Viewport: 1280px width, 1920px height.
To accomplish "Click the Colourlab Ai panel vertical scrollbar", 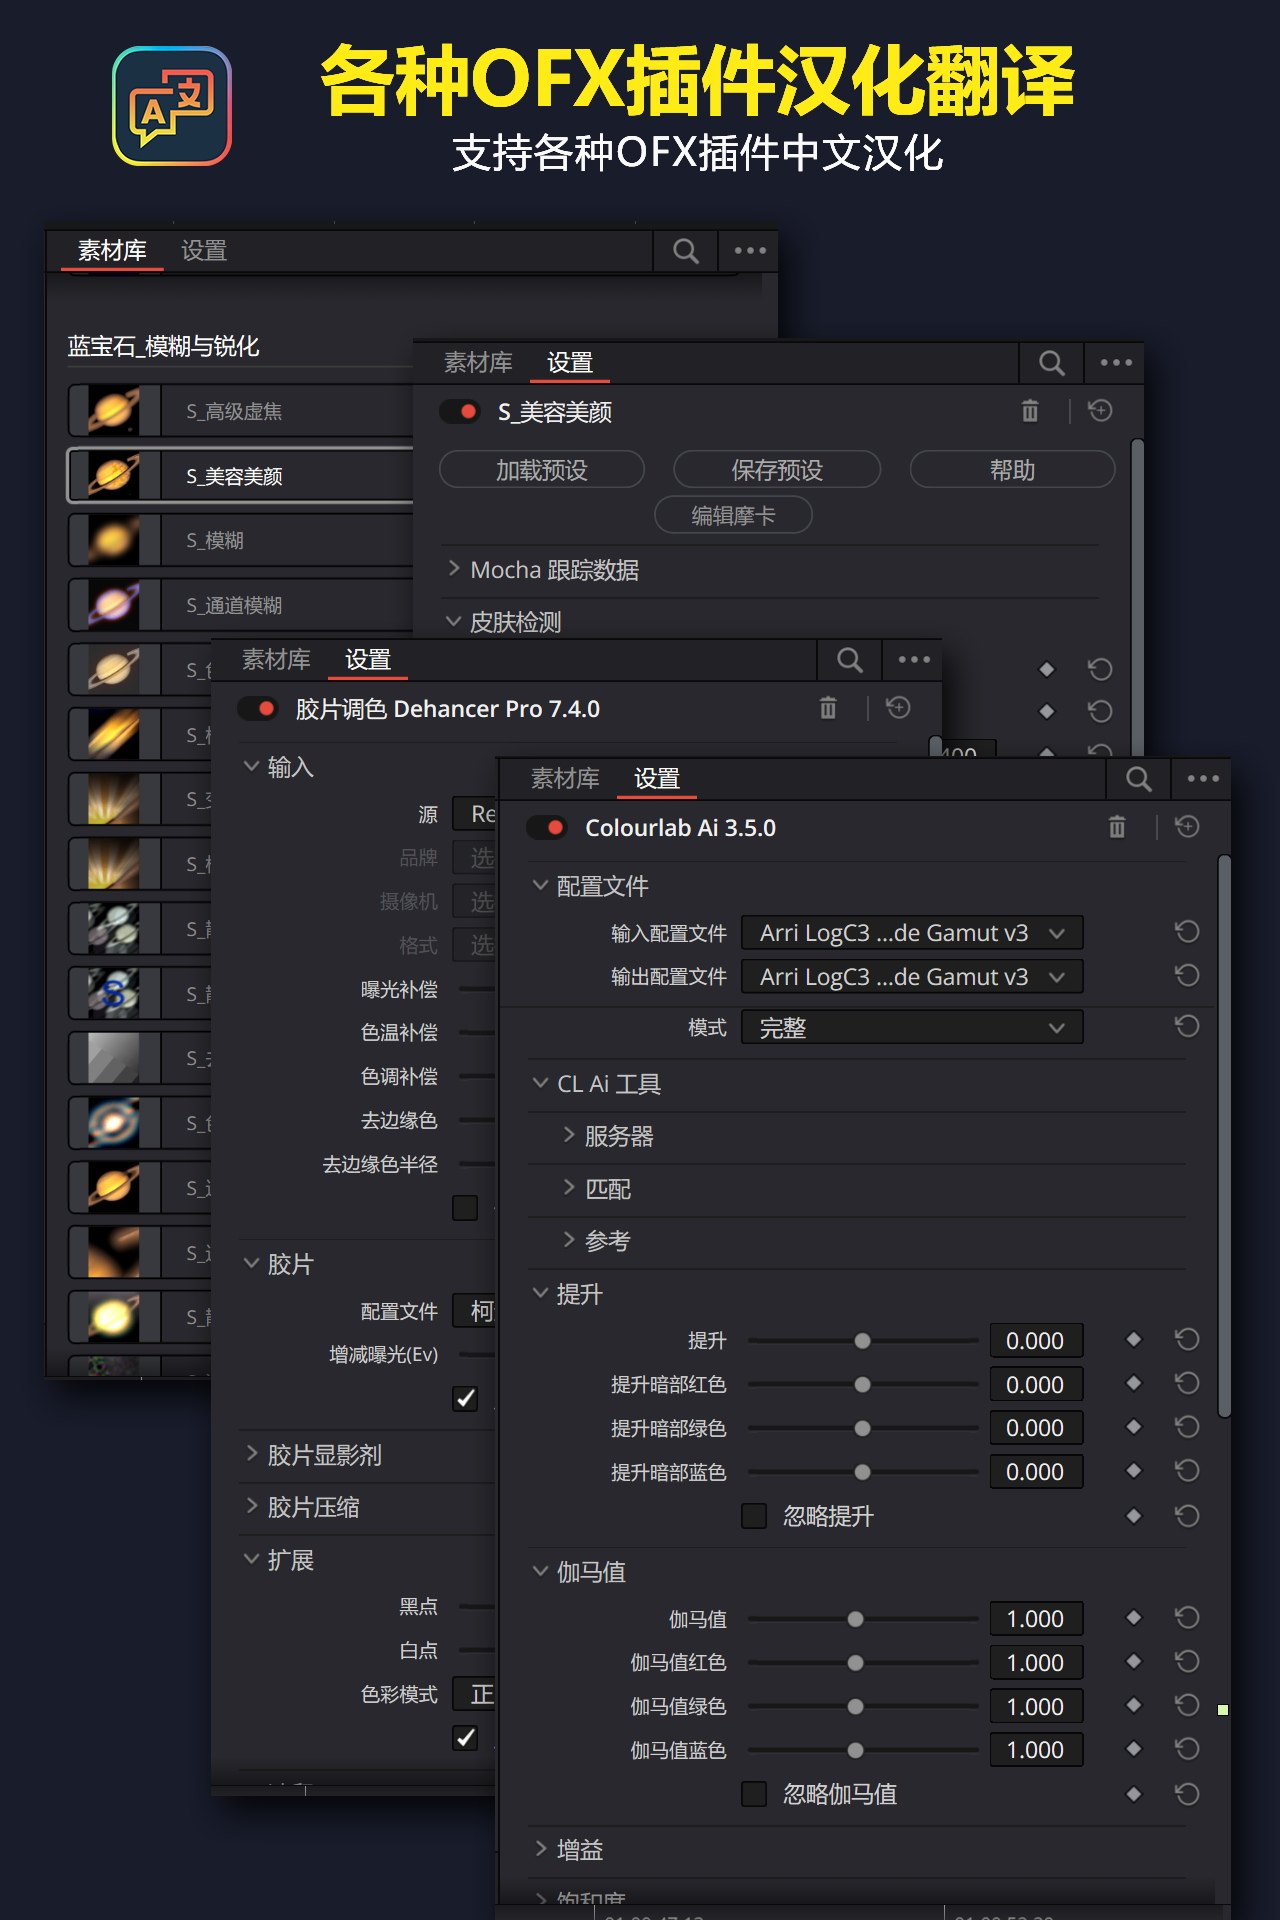I will pos(1224,1135).
